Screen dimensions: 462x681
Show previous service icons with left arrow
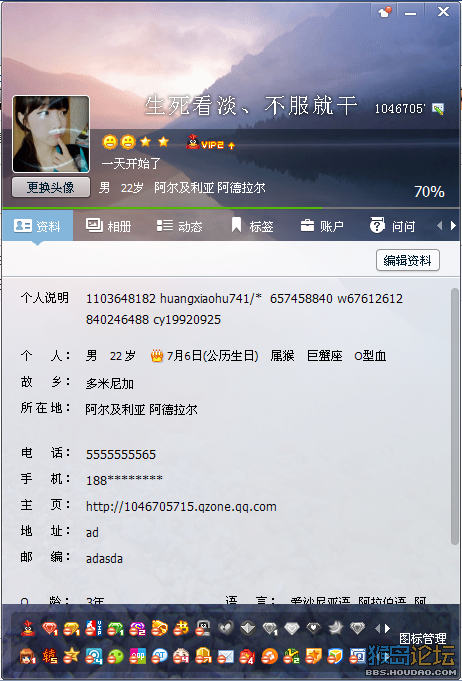(x=377, y=628)
